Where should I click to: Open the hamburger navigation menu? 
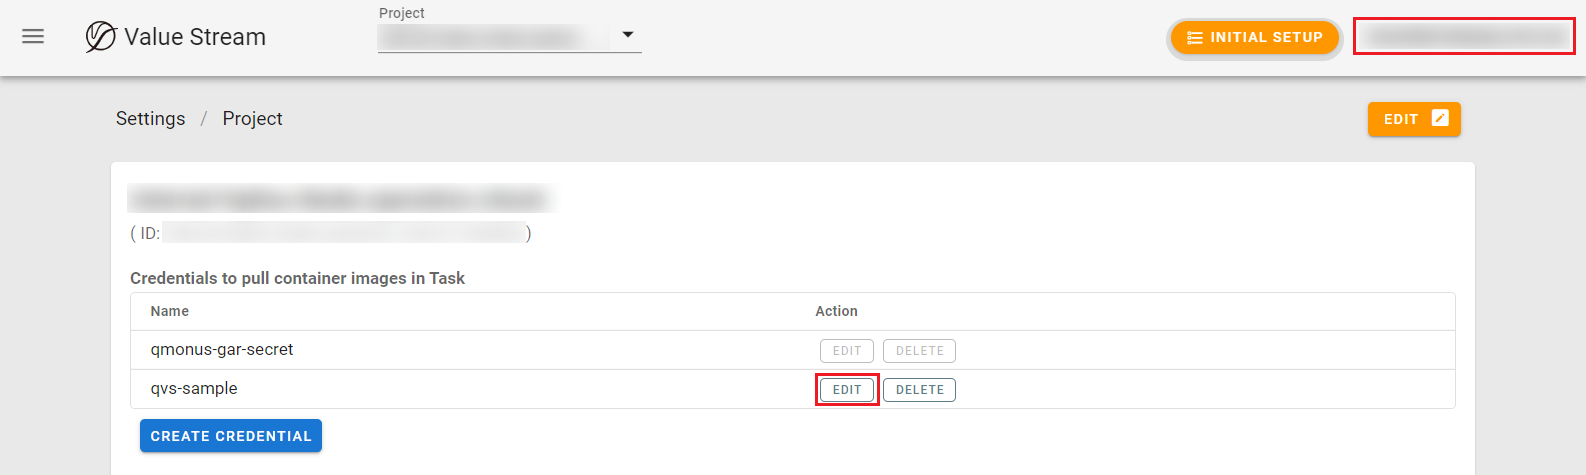click(33, 37)
